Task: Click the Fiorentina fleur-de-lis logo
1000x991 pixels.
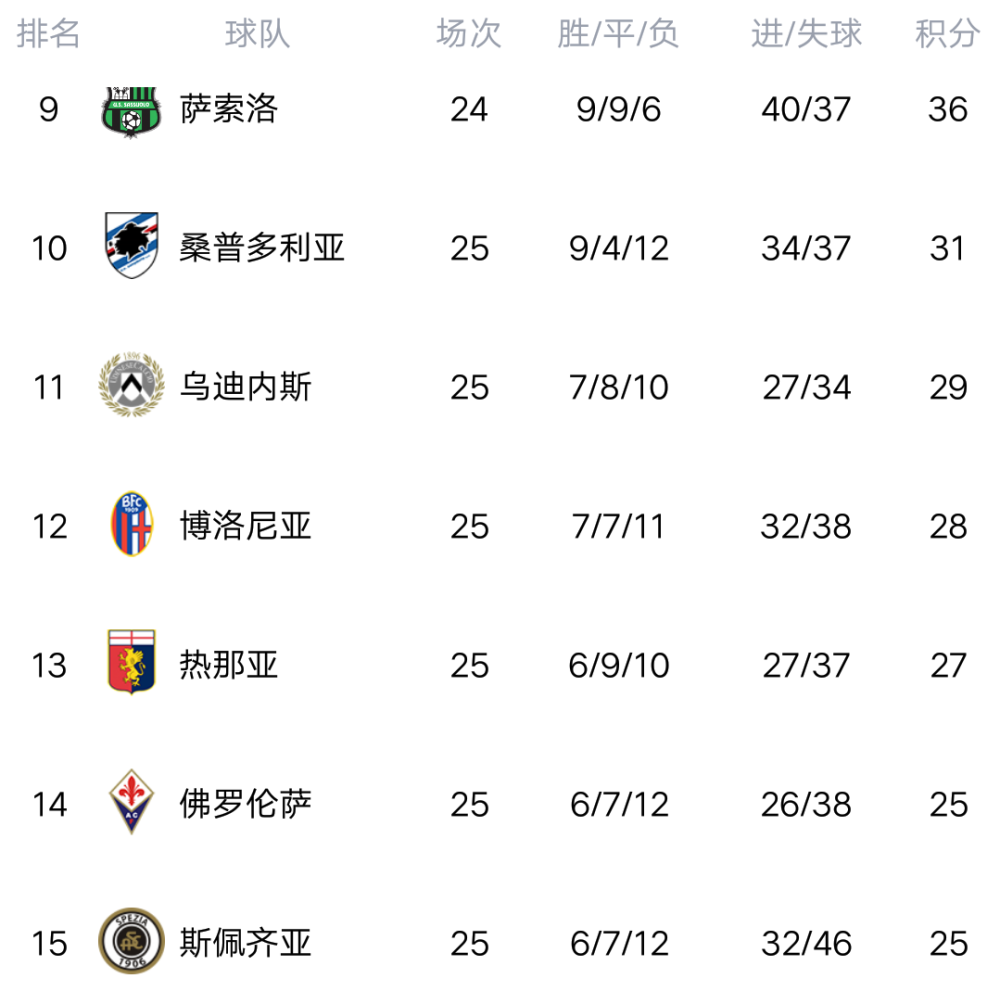Action: tap(131, 803)
